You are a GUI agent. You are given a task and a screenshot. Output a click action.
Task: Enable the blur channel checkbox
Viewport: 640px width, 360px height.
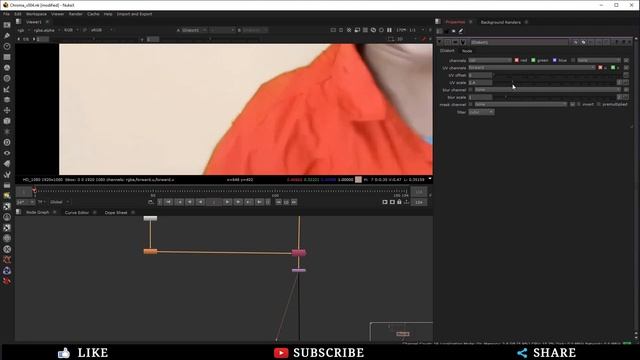pos(471,90)
